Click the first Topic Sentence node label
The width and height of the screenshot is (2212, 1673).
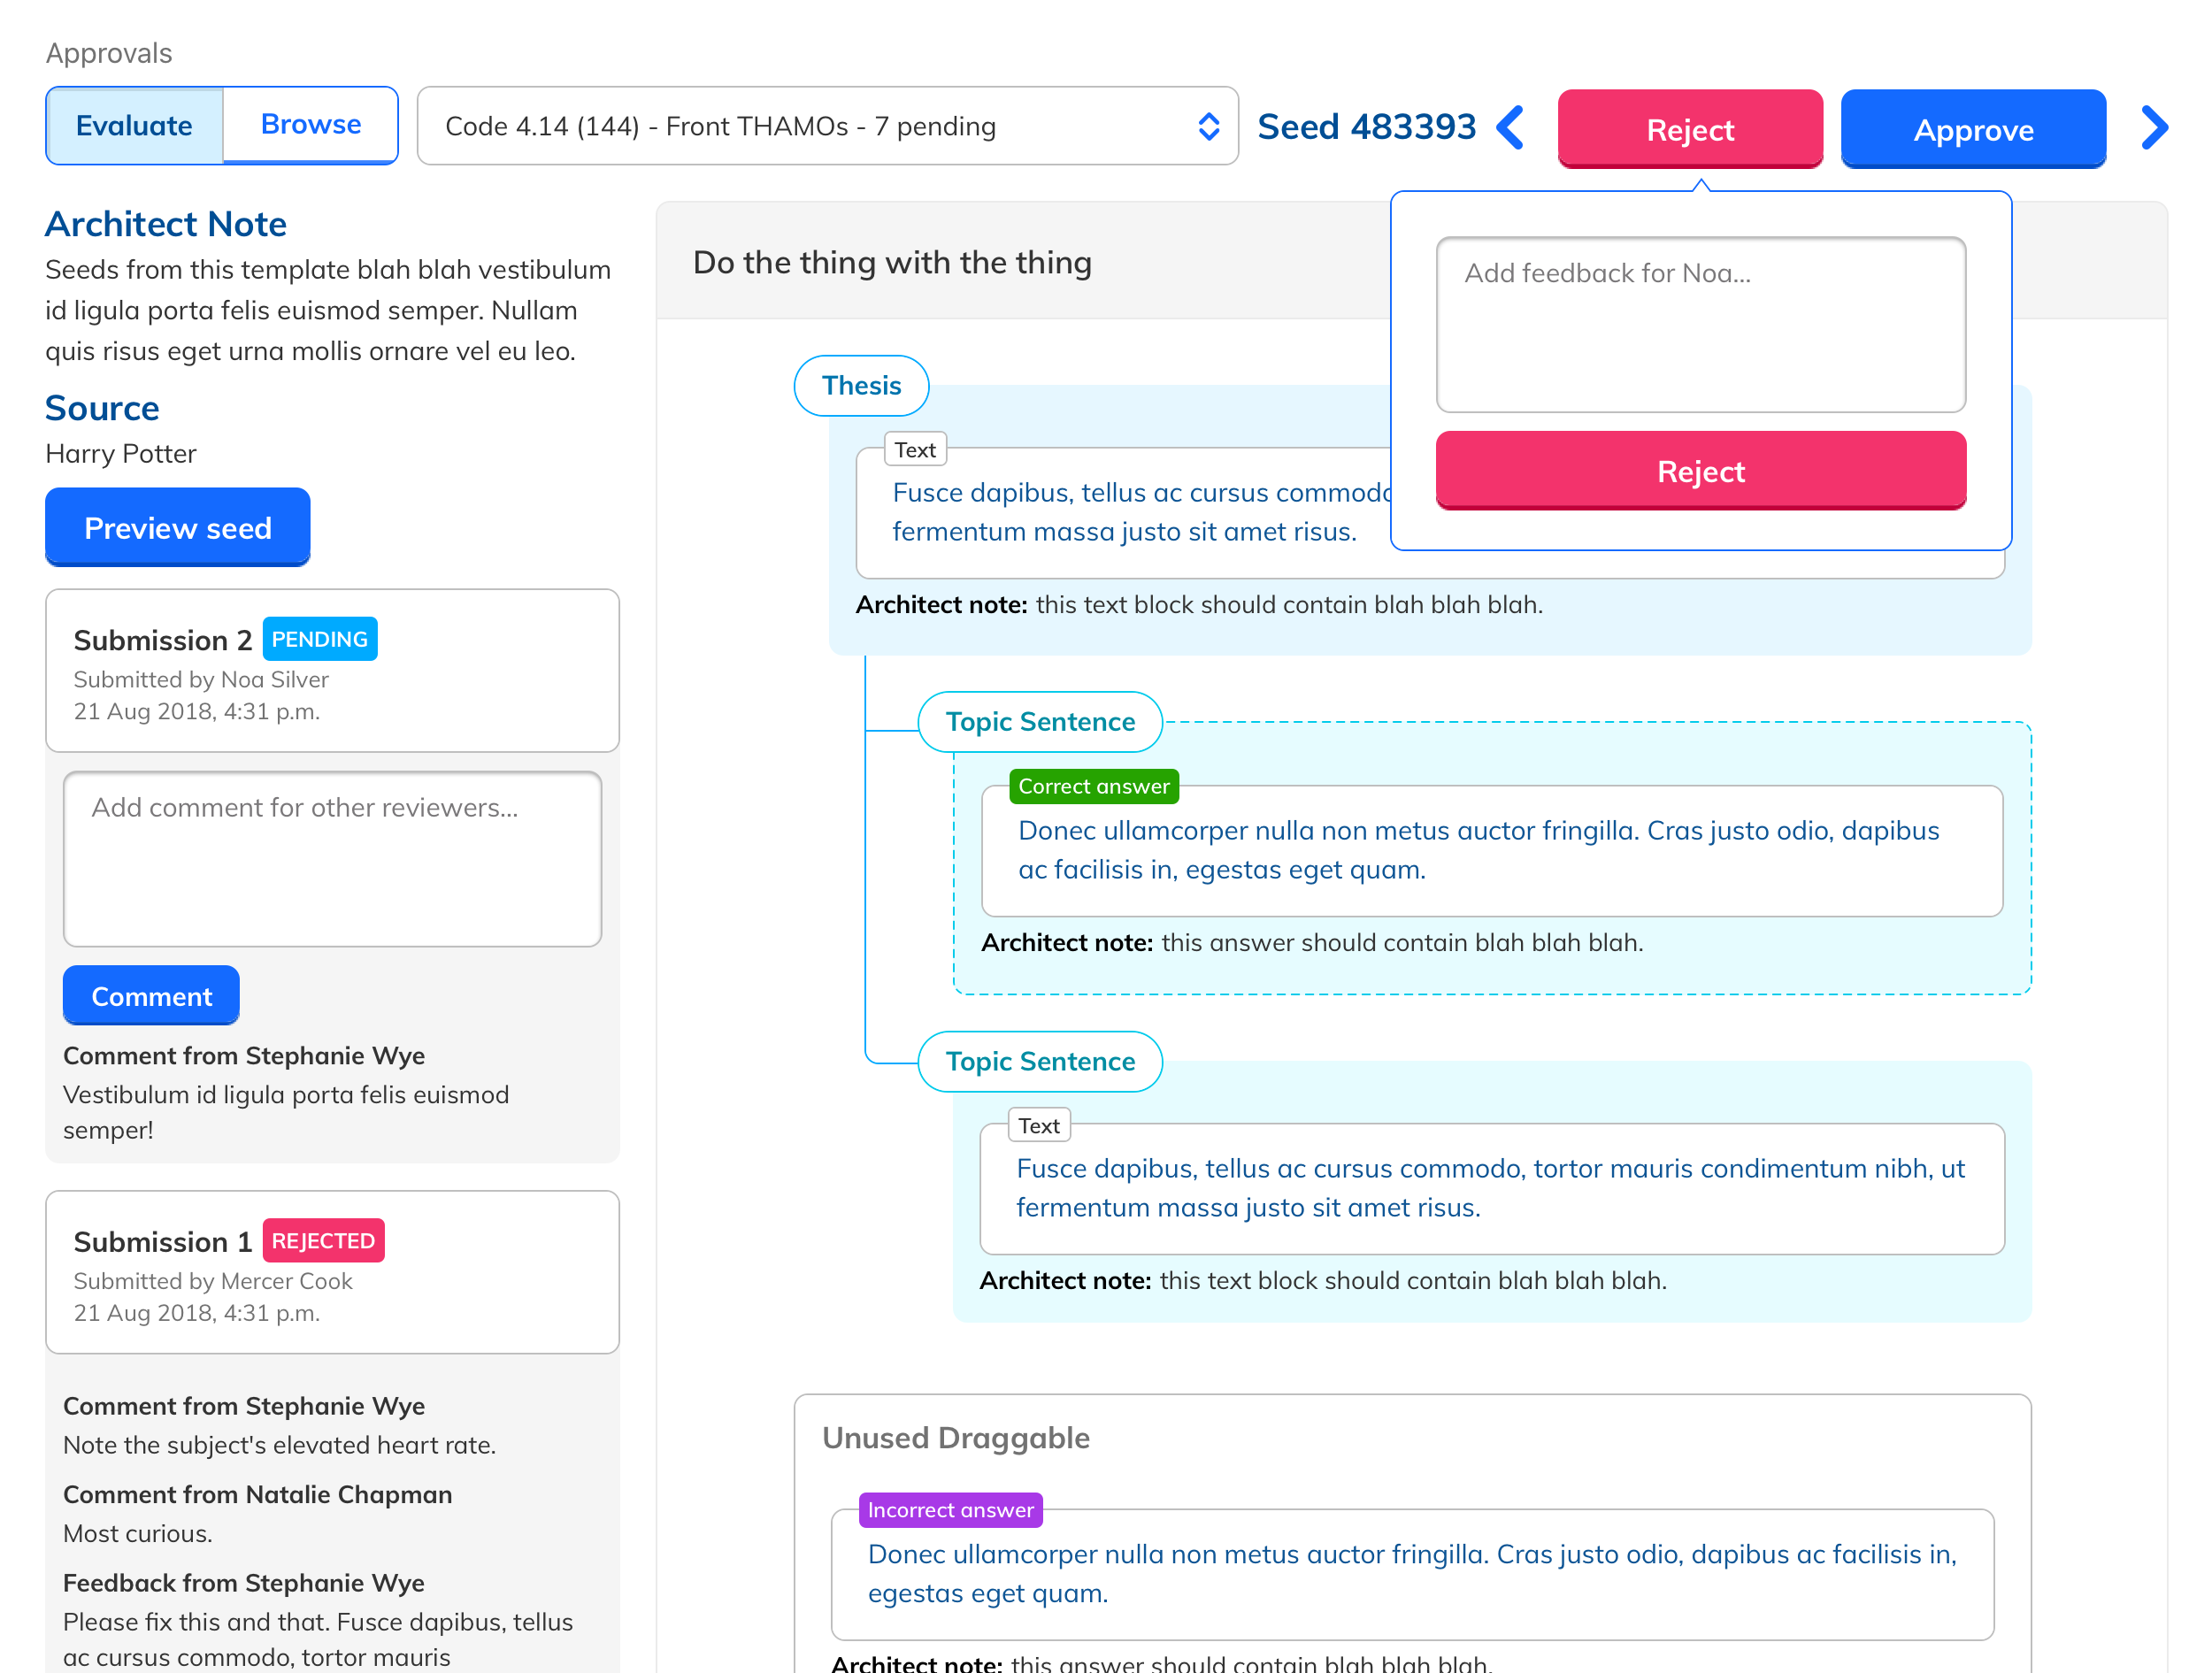(x=1040, y=722)
